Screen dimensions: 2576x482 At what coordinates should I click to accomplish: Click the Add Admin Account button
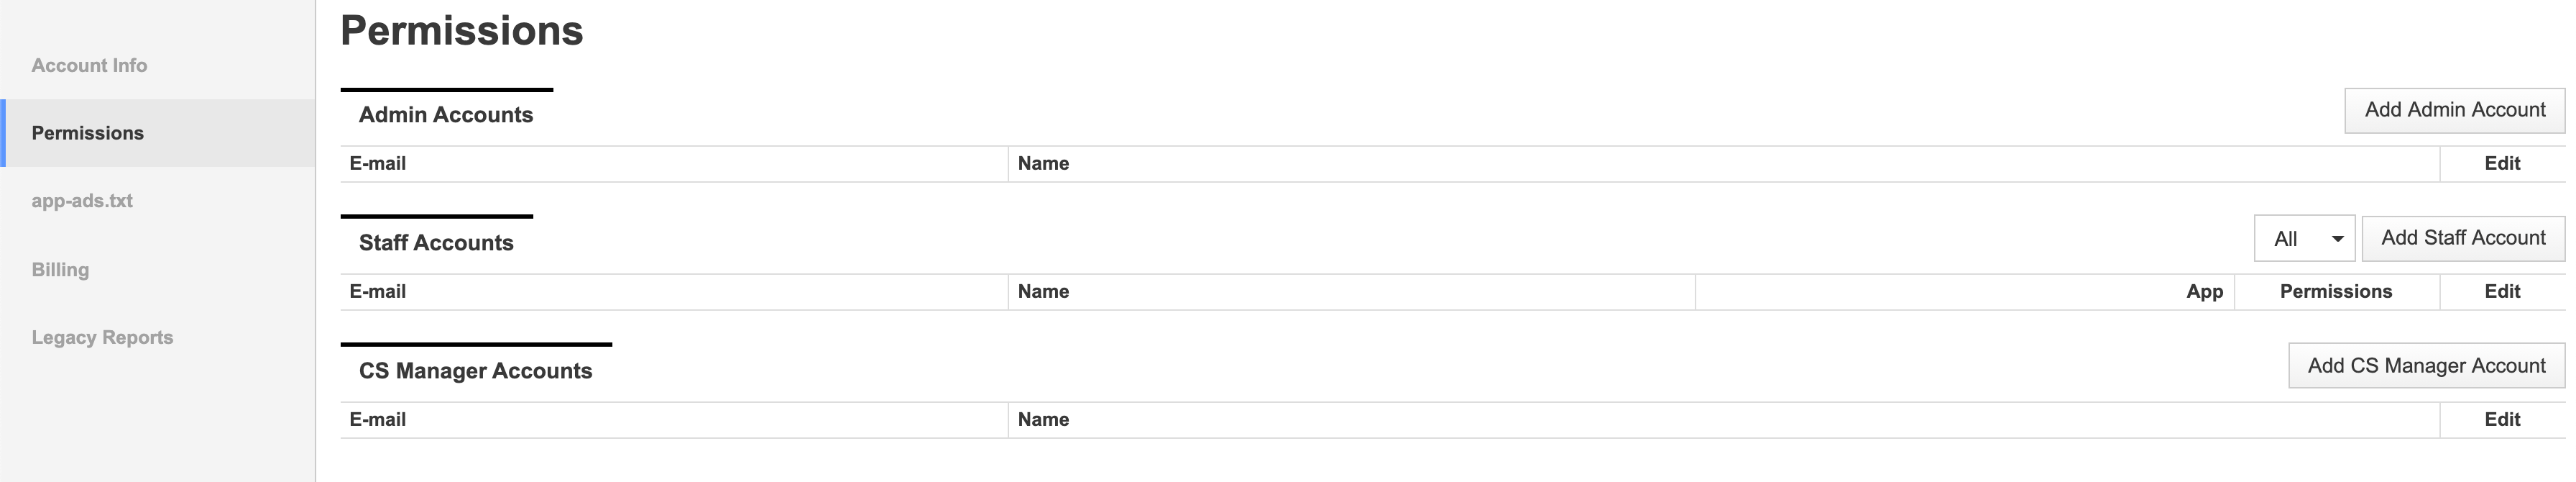click(x=2454, y=110)
